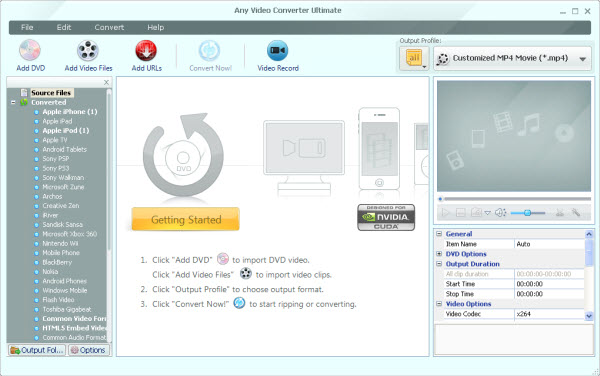The width and height of the screenshot is (600, 376).
Task: Select Sony PSP in tree
Action: tap(55, 159)
